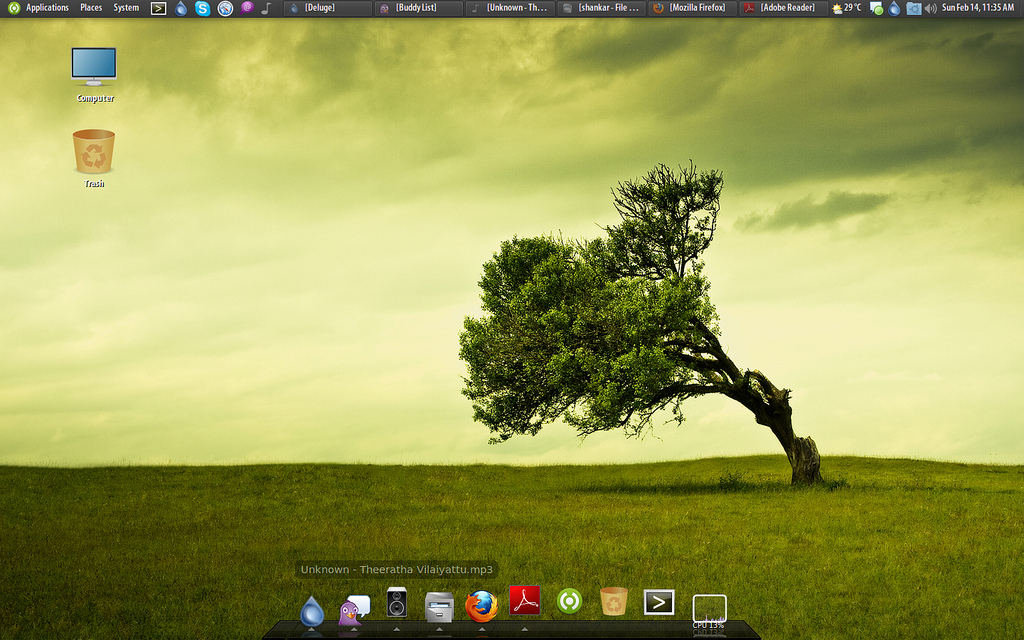Launch Deluge from top panel water-drop launcher
Image resolution: width=1024 pixels, height=640 pixels.
[181, 8]
